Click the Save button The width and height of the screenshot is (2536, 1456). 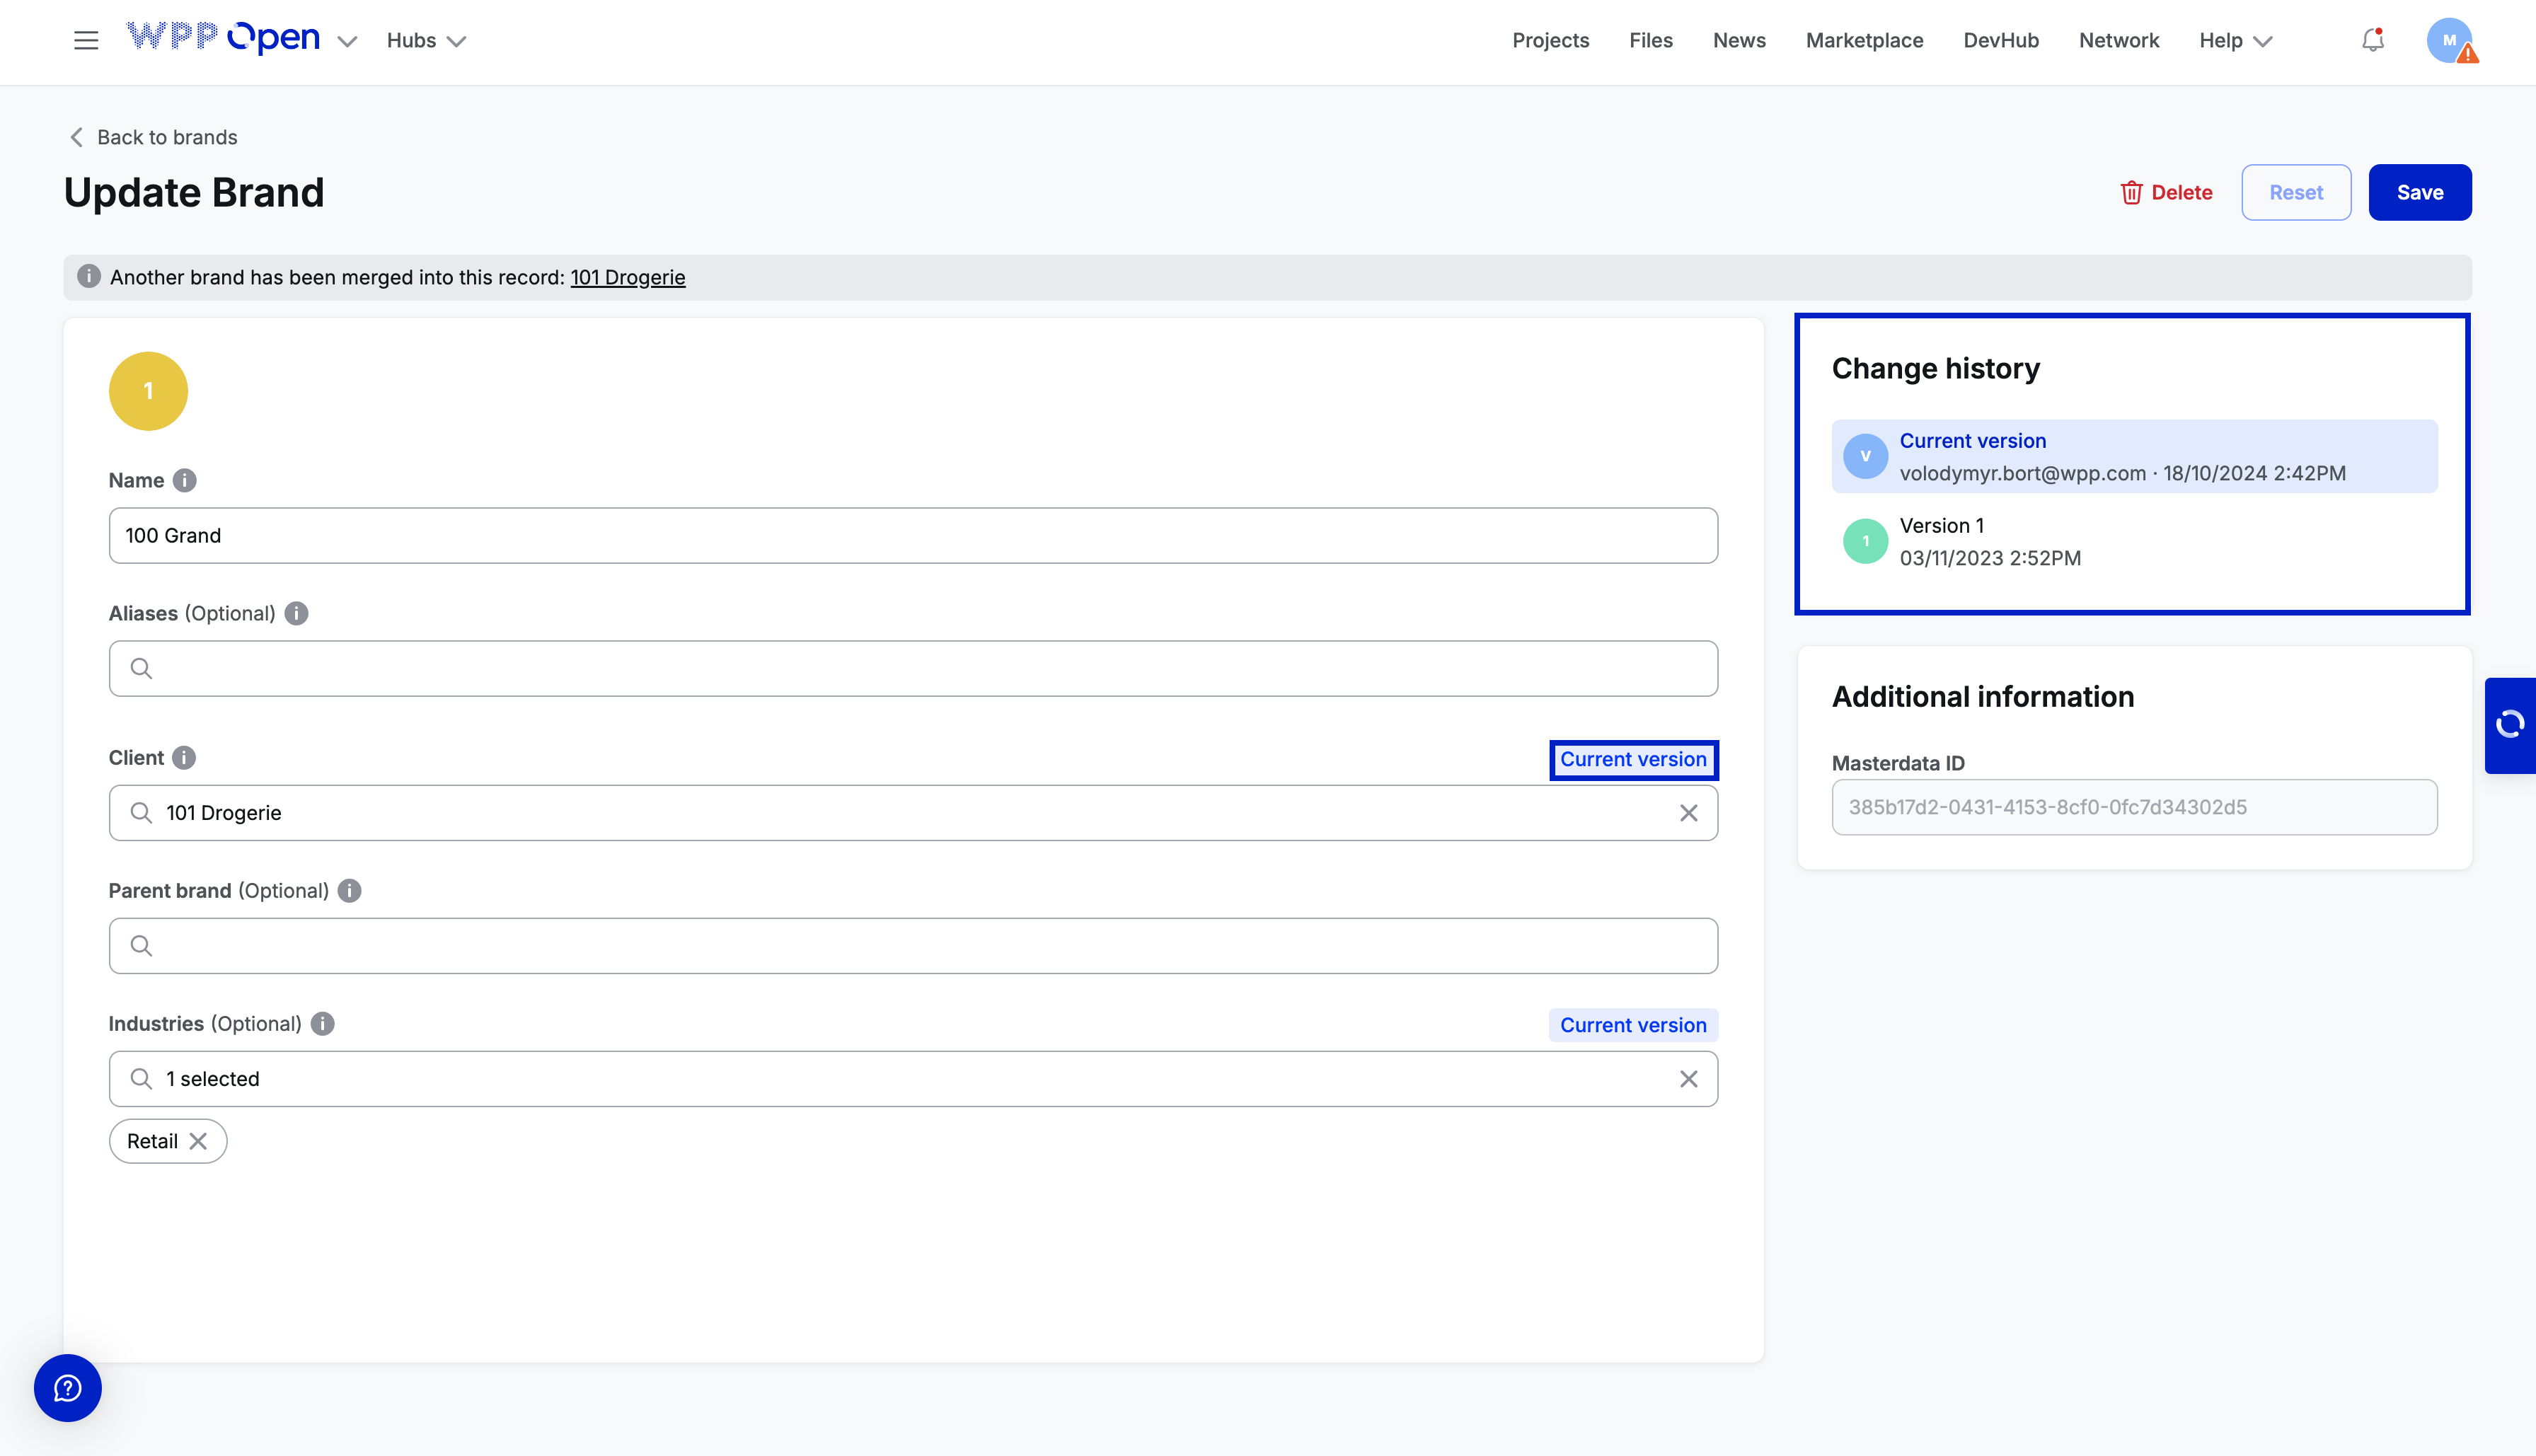[2419, 192]
